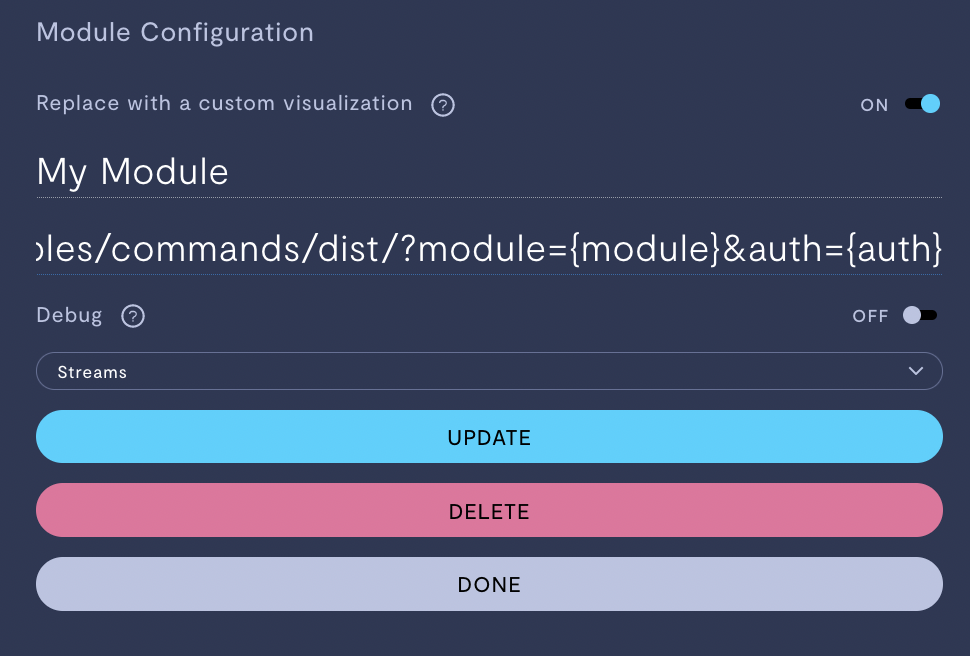
Task: Expand Streams using its chevron arrow
Action: (x=916, y=371)
